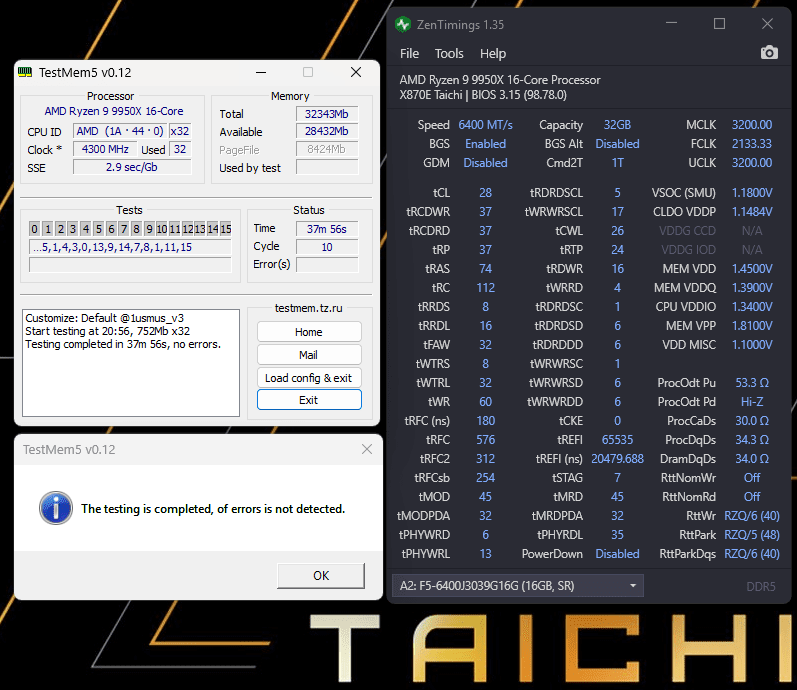Screen dimensions: 797x690
Task: Click the tREFI (ns) value 20479.688
Action: click(x=617, y=459)
